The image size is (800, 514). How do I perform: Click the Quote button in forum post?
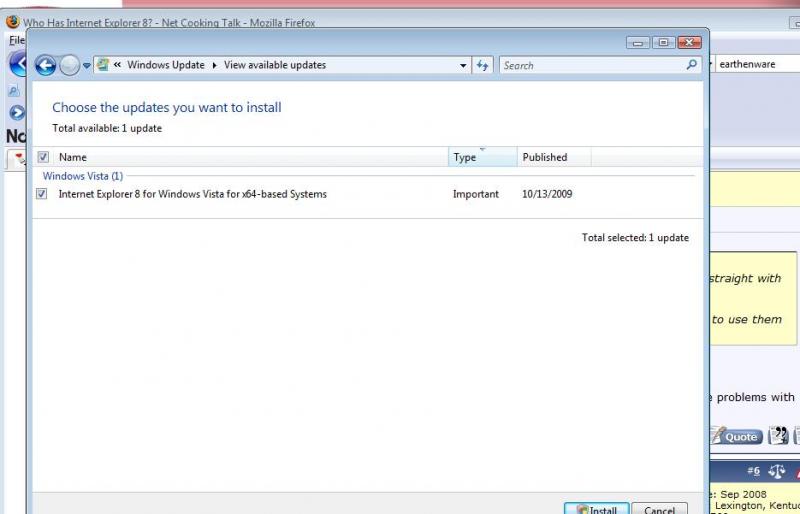coord(735,436)
